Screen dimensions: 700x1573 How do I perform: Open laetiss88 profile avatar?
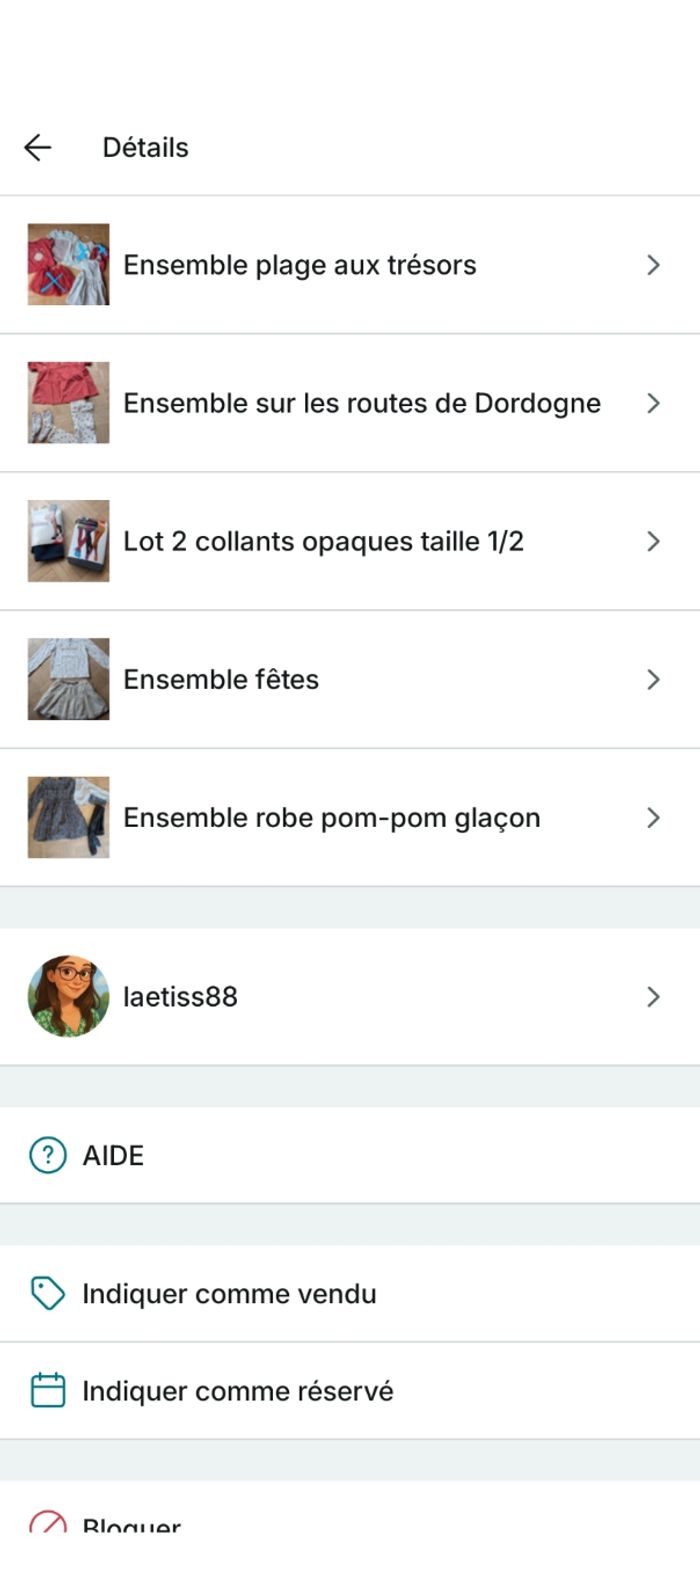click(x=68, y=996)
